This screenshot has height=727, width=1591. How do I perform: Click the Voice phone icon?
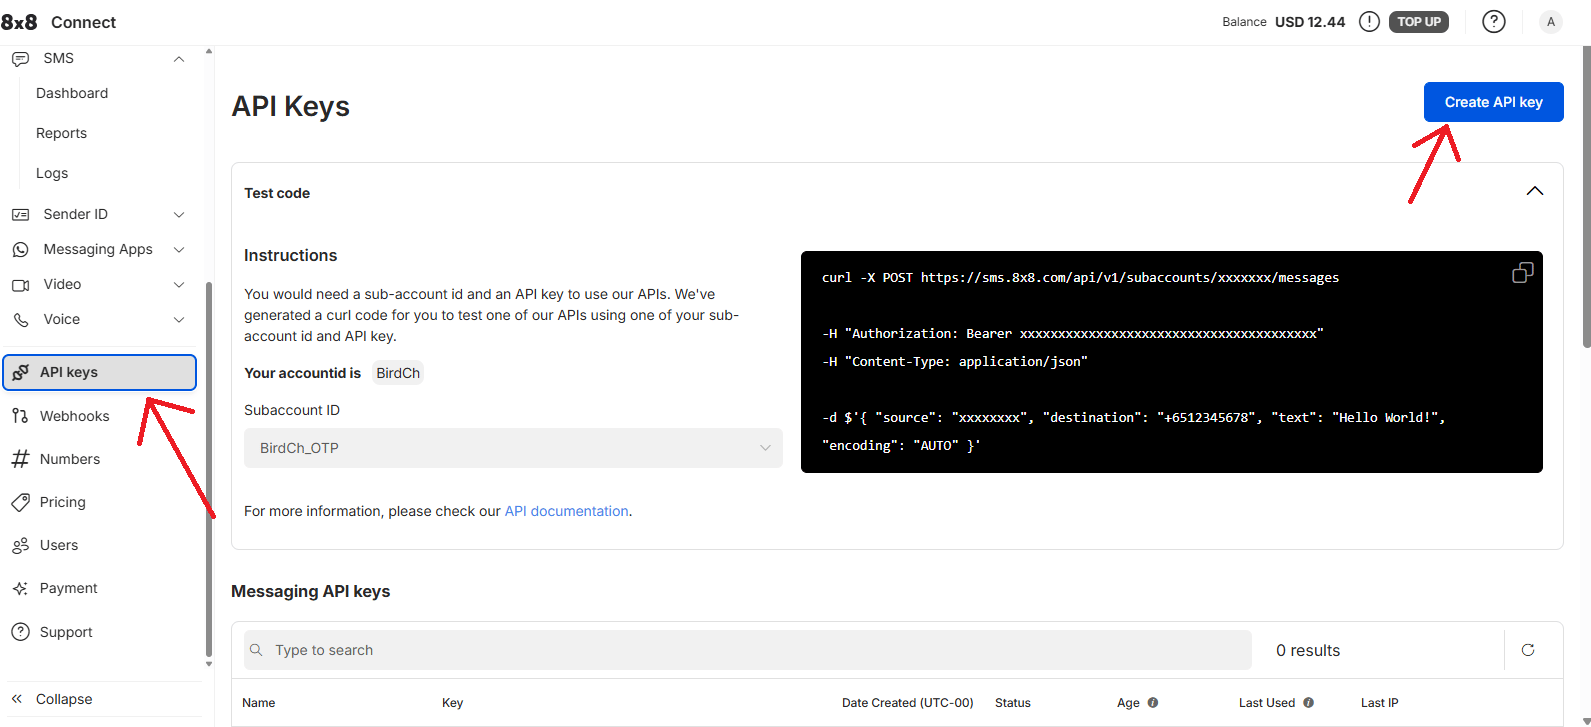tap(20, 320)
